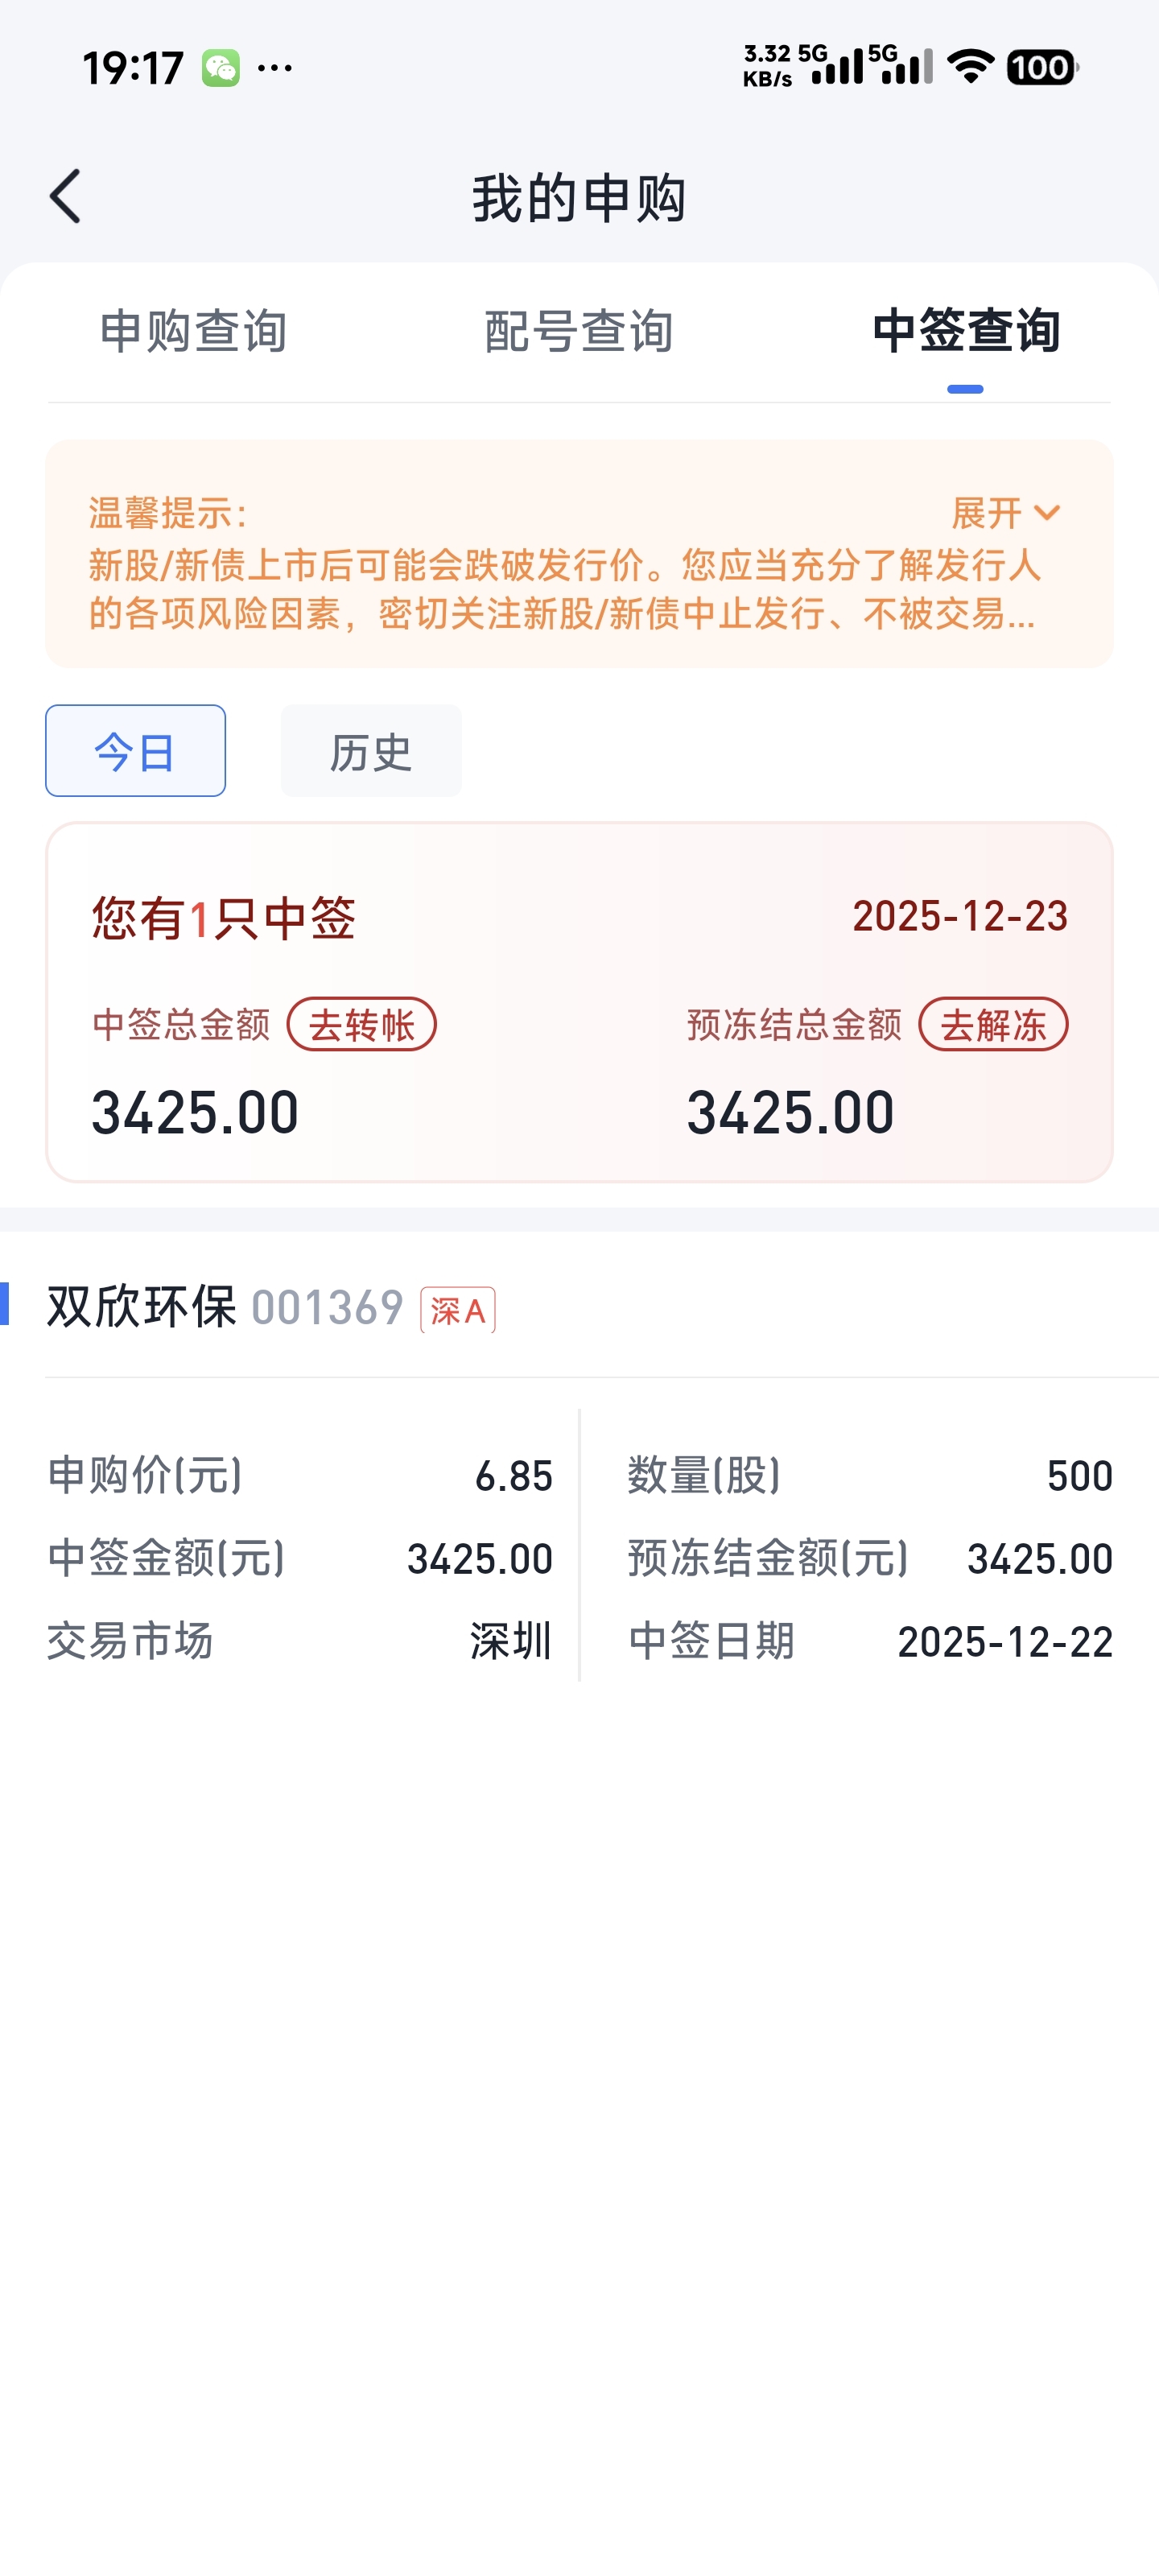Image resolution: width=1159 pixels, height=2576 pixels.
Task: Select the 历史 filter
Action: (371, 751)
